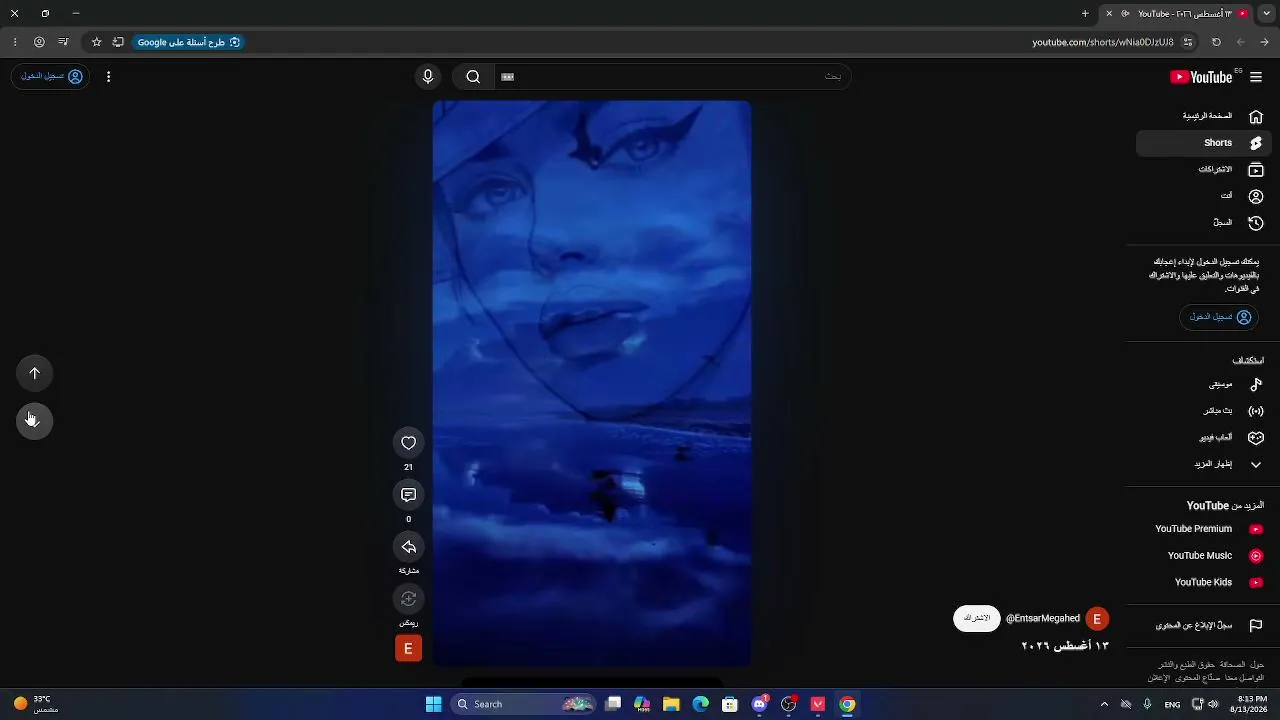
Task: Sign in using the sidebar button
Action: coord(1220,317)
